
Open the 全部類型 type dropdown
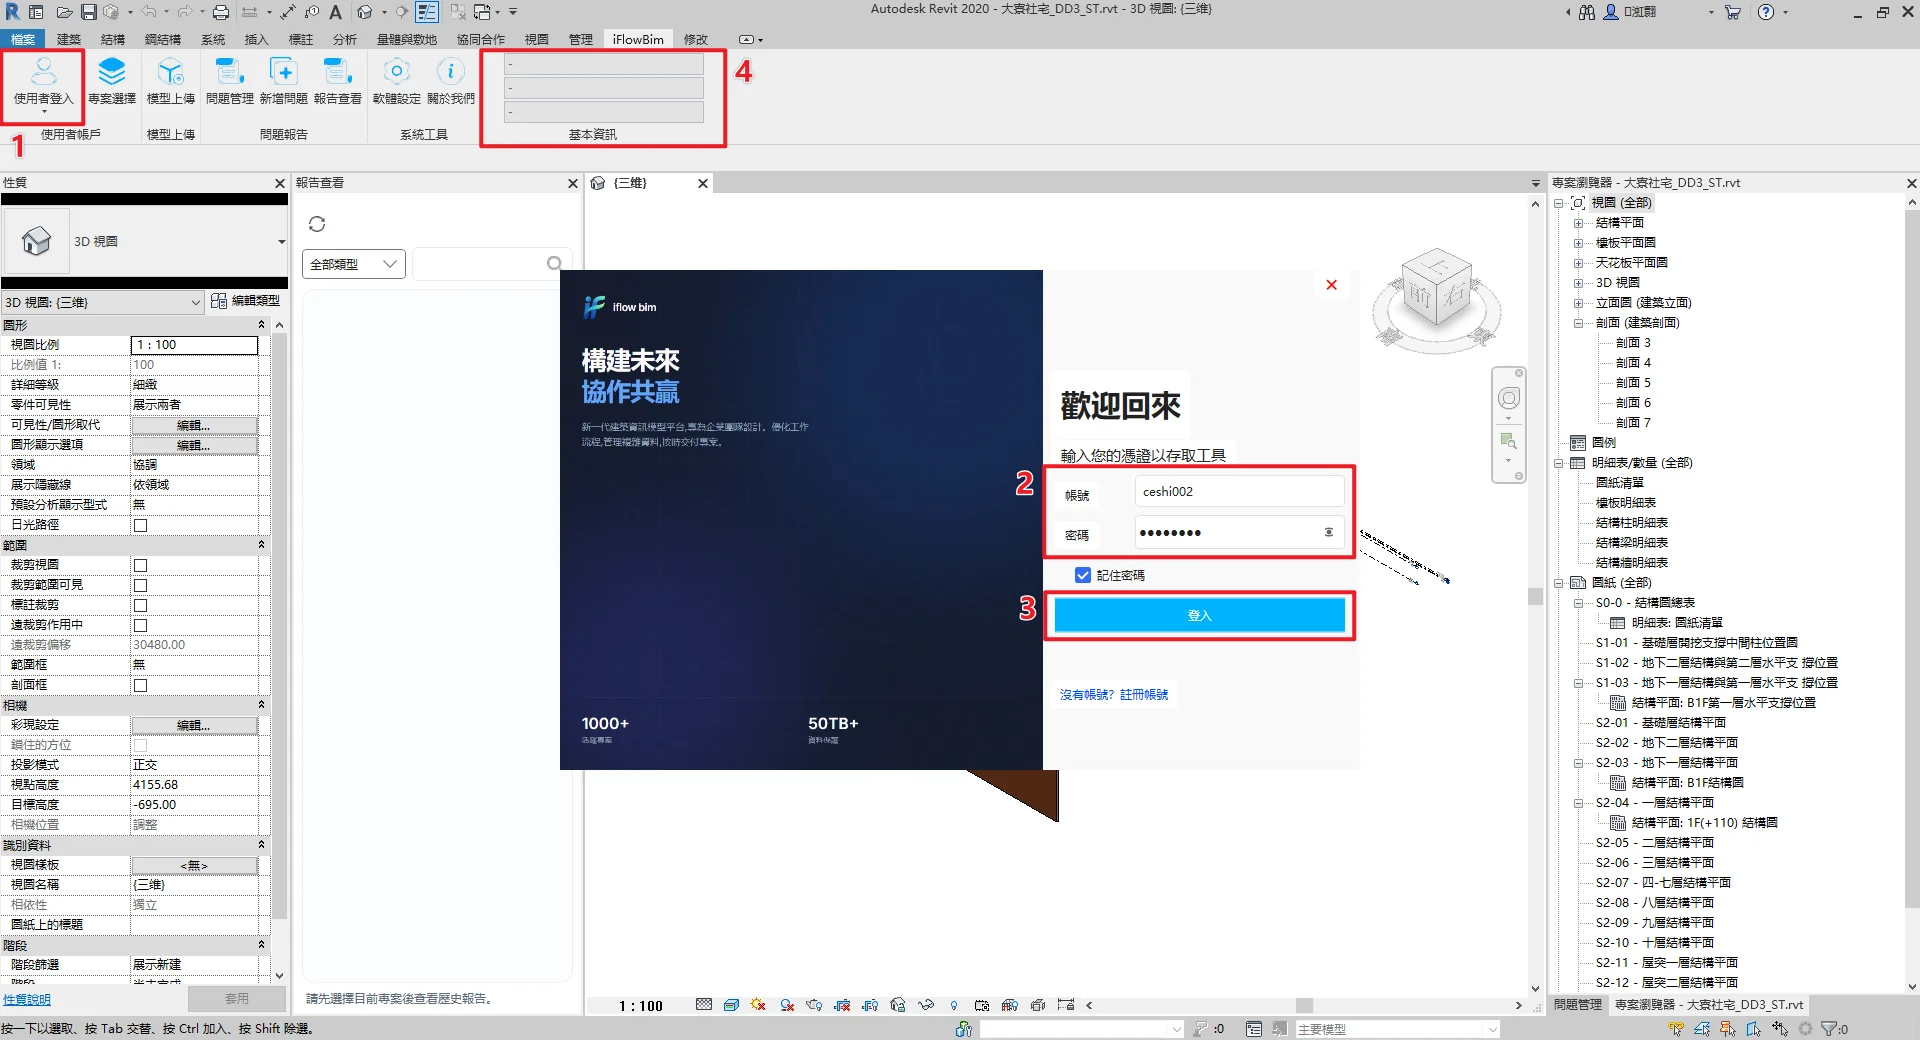click(354, 264)
